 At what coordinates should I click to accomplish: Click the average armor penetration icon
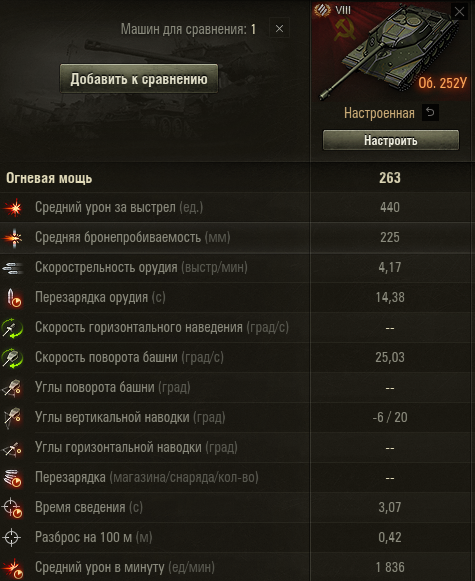[13, 238]
